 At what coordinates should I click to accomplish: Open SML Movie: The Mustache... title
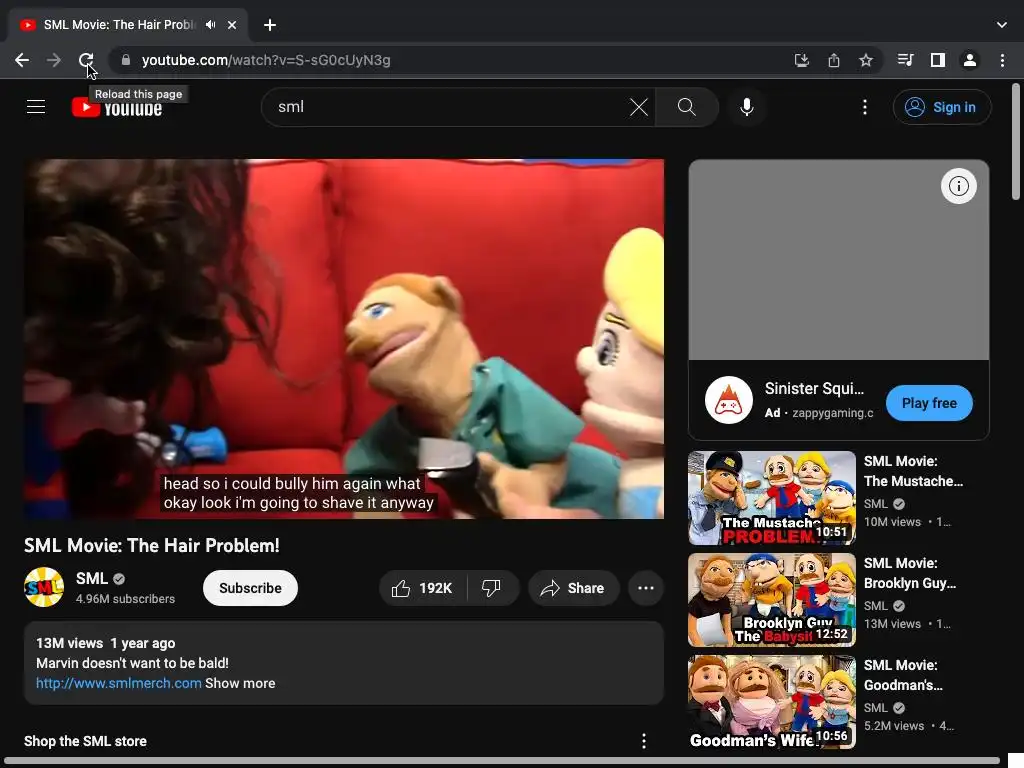913,471
